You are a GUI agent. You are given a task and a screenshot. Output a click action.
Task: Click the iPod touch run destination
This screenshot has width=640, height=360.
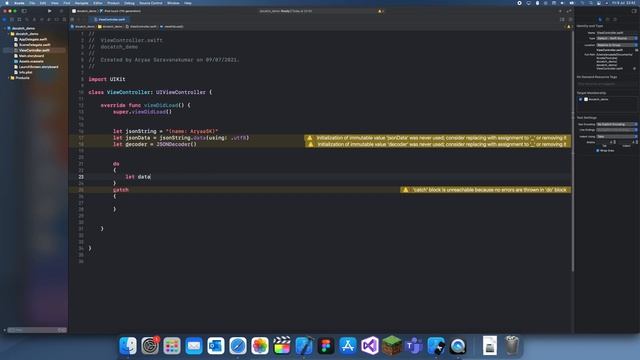coord(120,11)
